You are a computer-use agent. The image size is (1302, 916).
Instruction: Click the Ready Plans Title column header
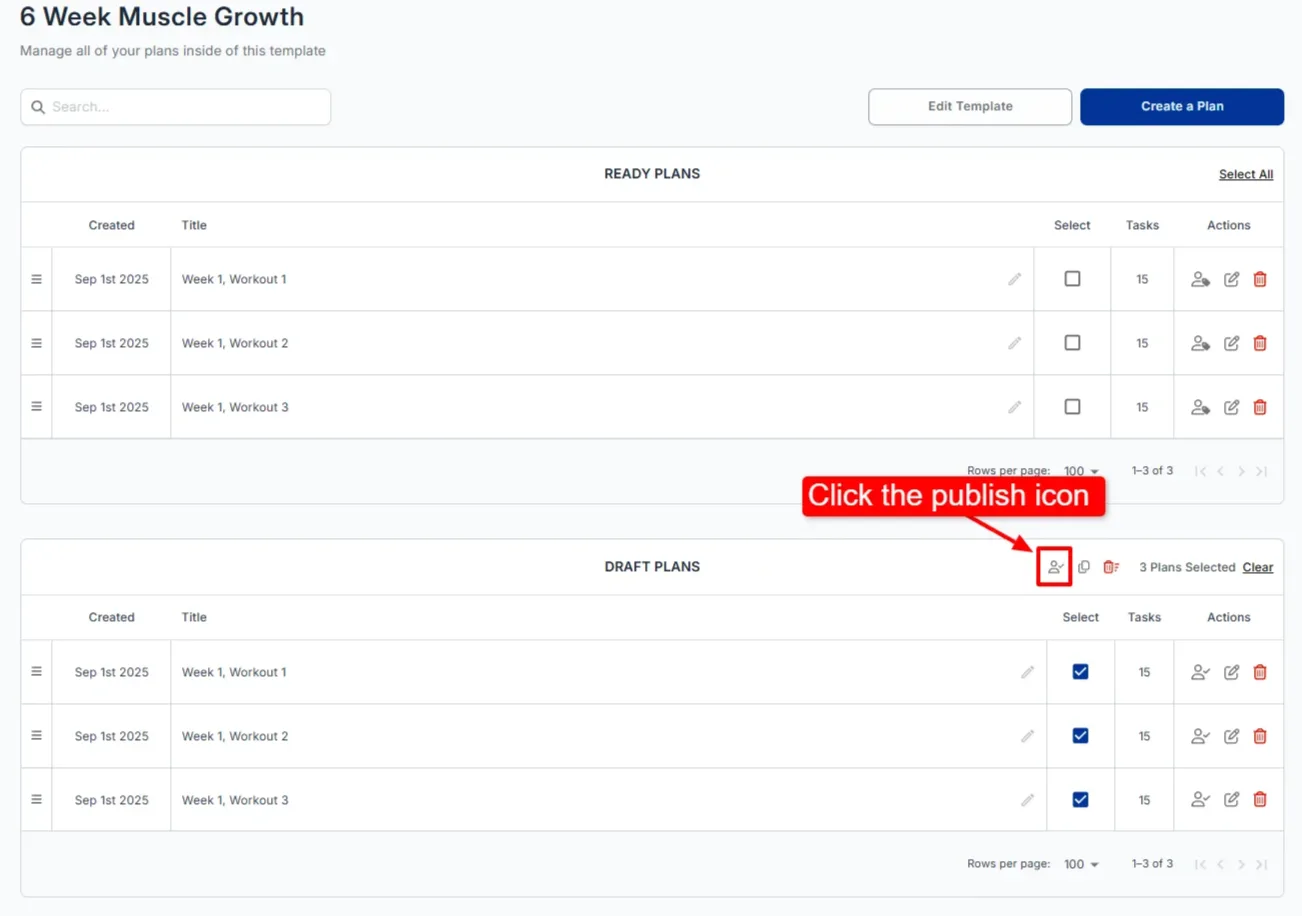click(x=194, y=225)
